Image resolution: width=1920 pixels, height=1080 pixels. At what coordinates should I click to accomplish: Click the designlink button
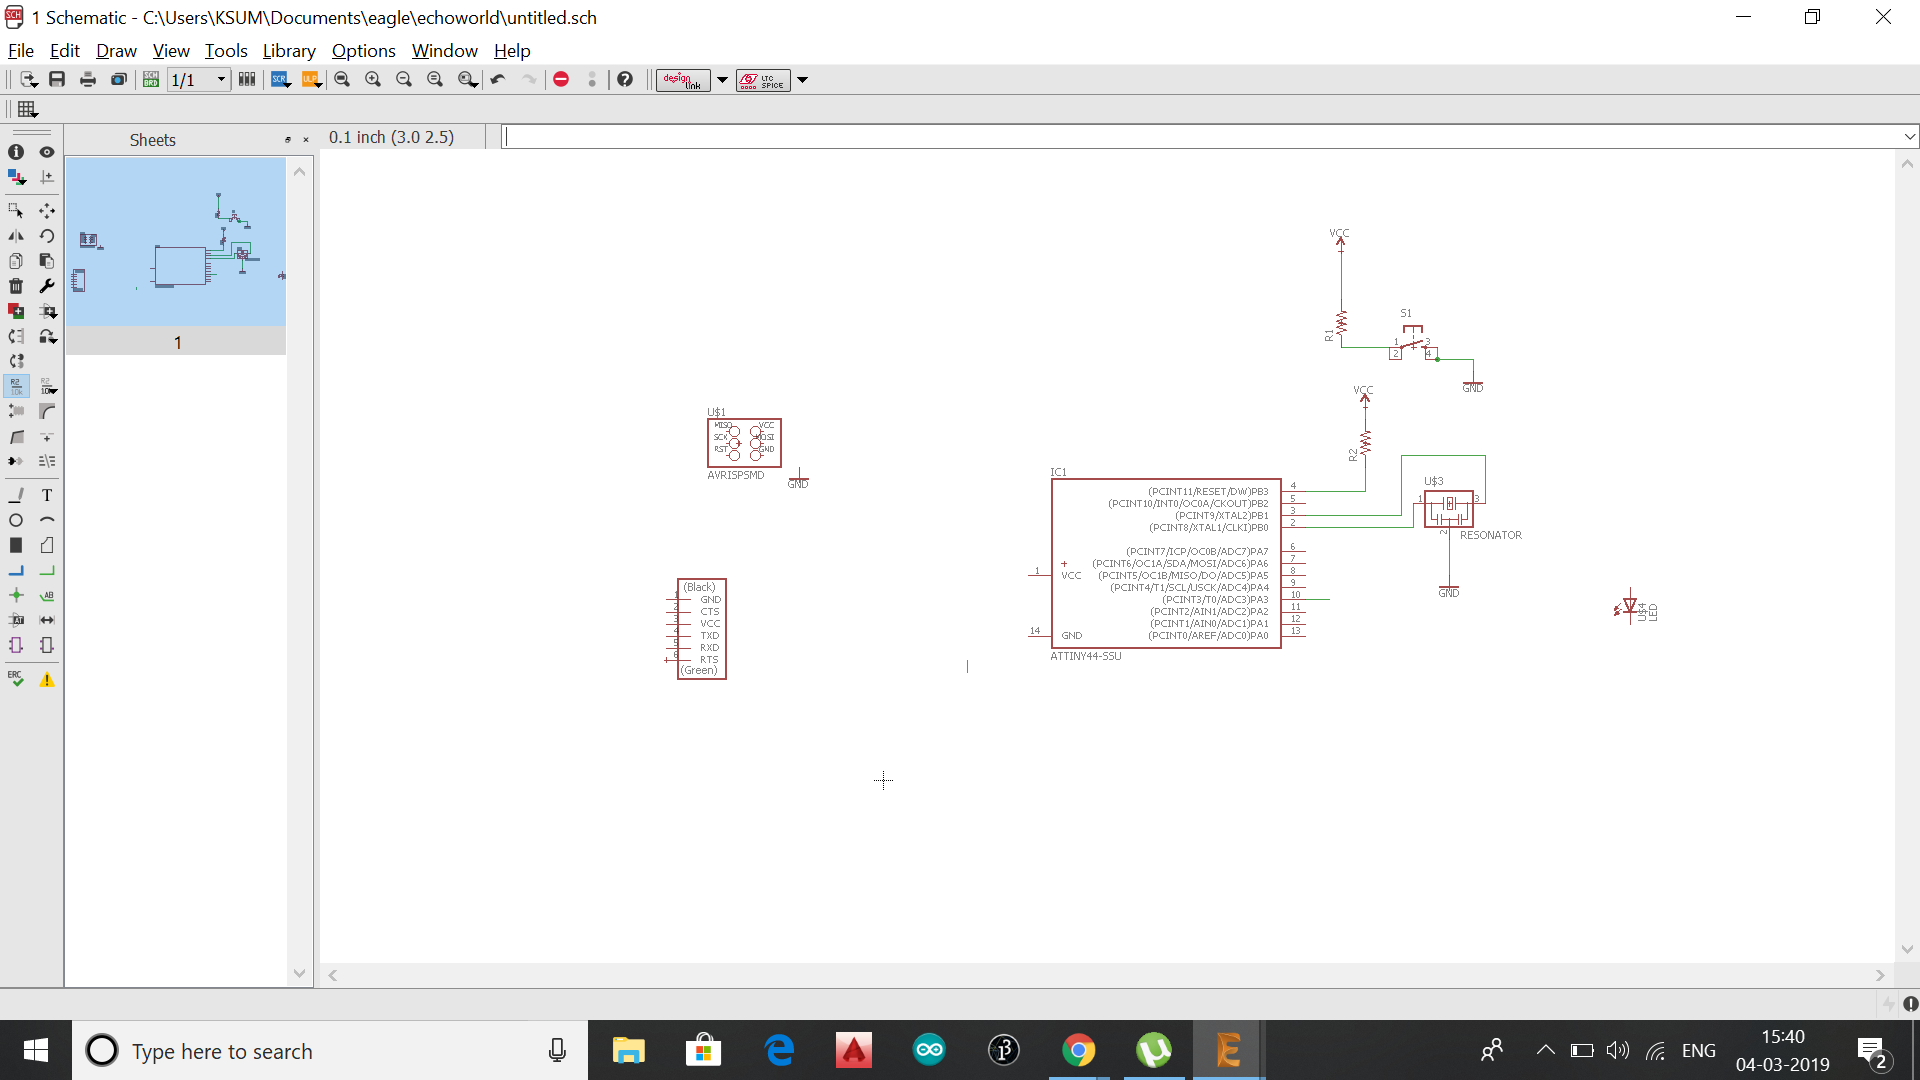[x=683, y=80]
